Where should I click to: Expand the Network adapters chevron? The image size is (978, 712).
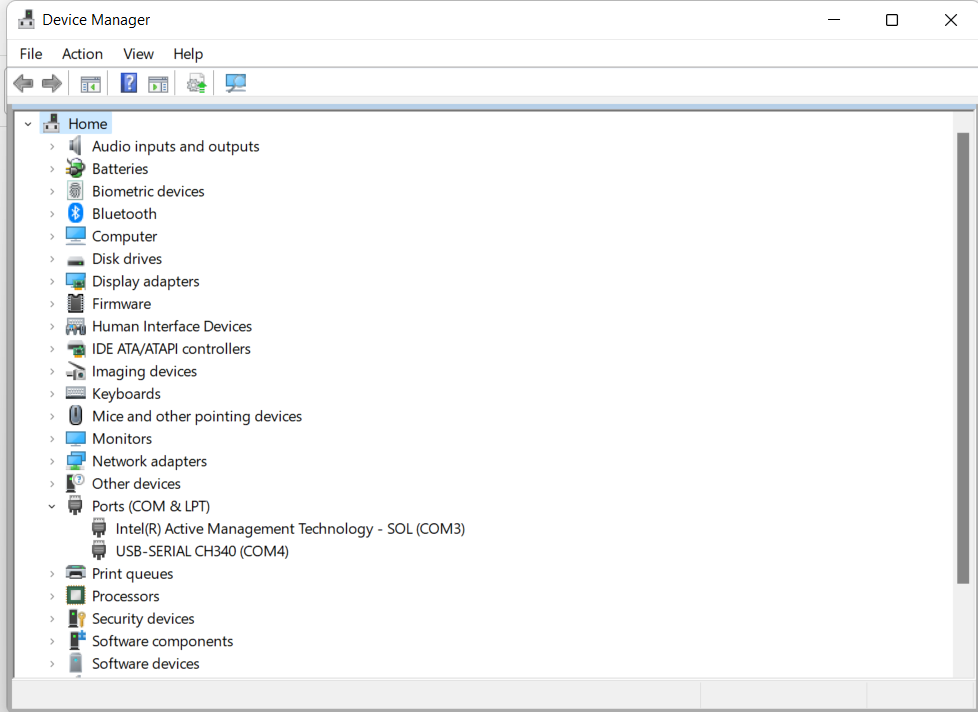click(52, 461)
